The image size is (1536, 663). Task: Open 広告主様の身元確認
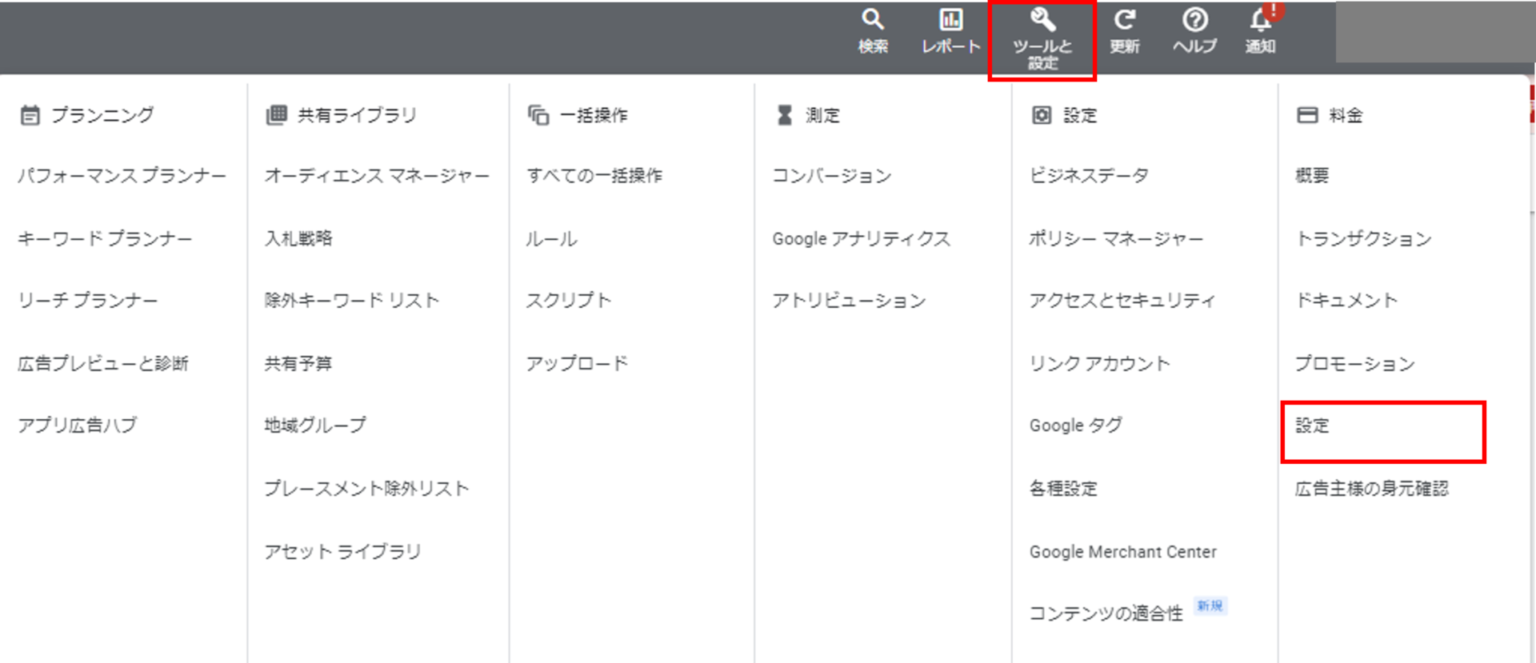tap(1371, 489)
